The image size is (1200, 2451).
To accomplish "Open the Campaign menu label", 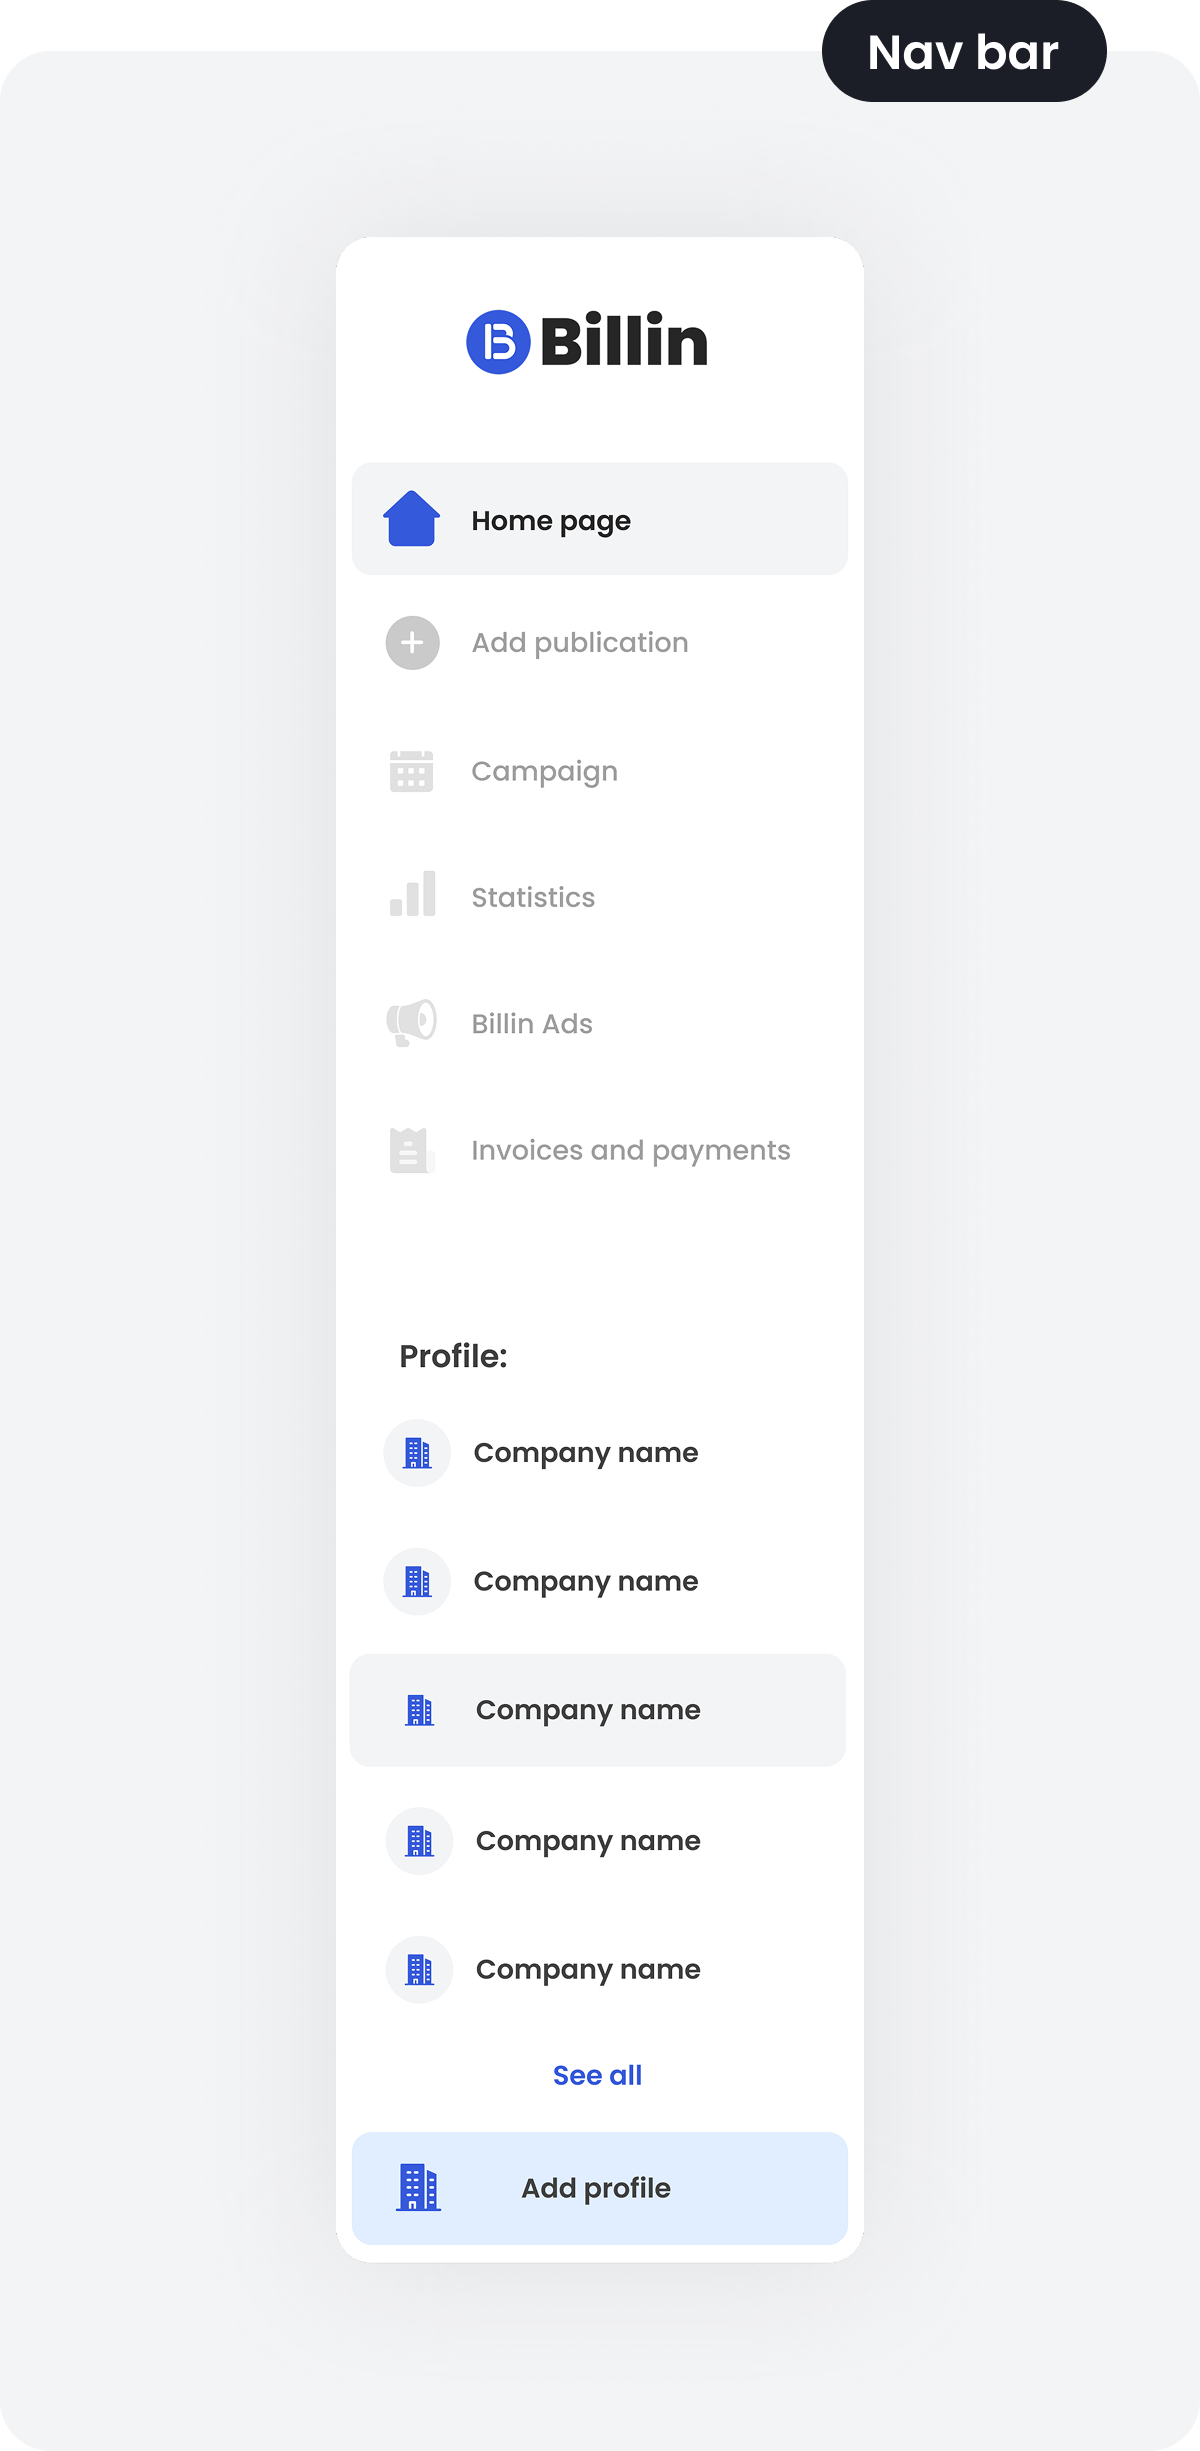I will pos(544,772).
